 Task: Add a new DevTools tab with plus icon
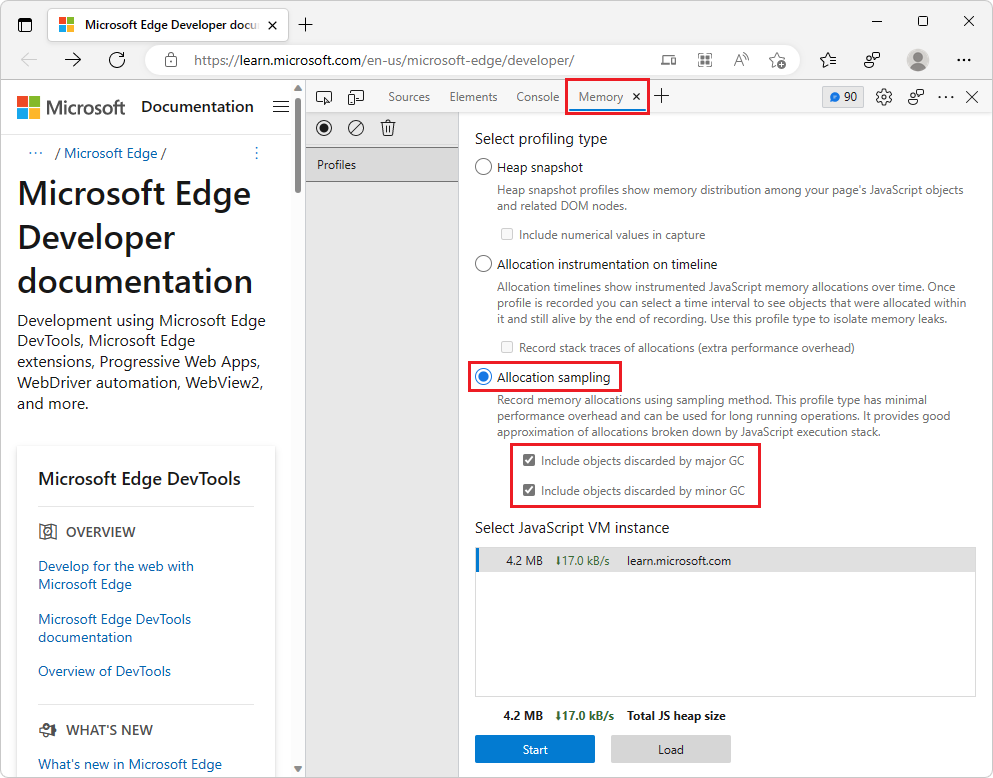click(x=662, y=96)
